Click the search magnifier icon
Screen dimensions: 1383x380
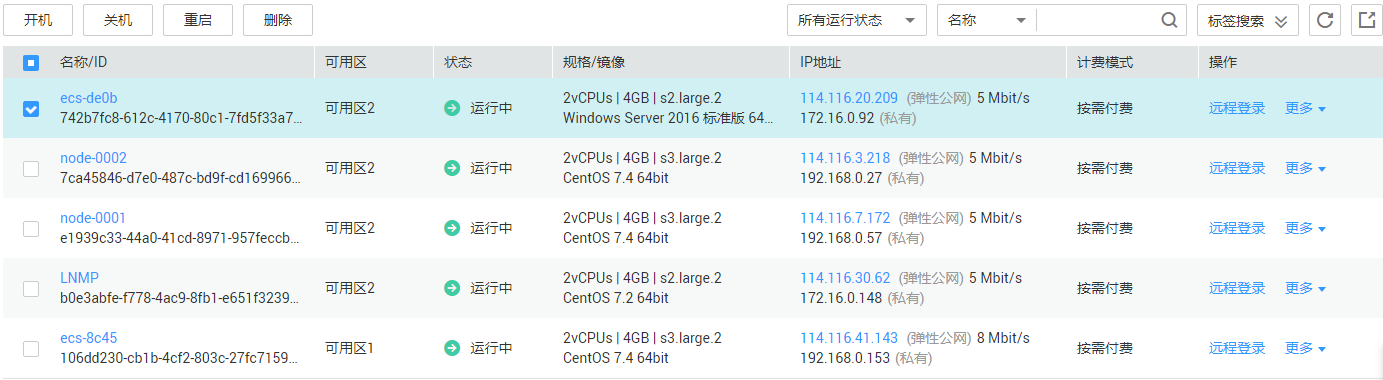[1169, 20]
